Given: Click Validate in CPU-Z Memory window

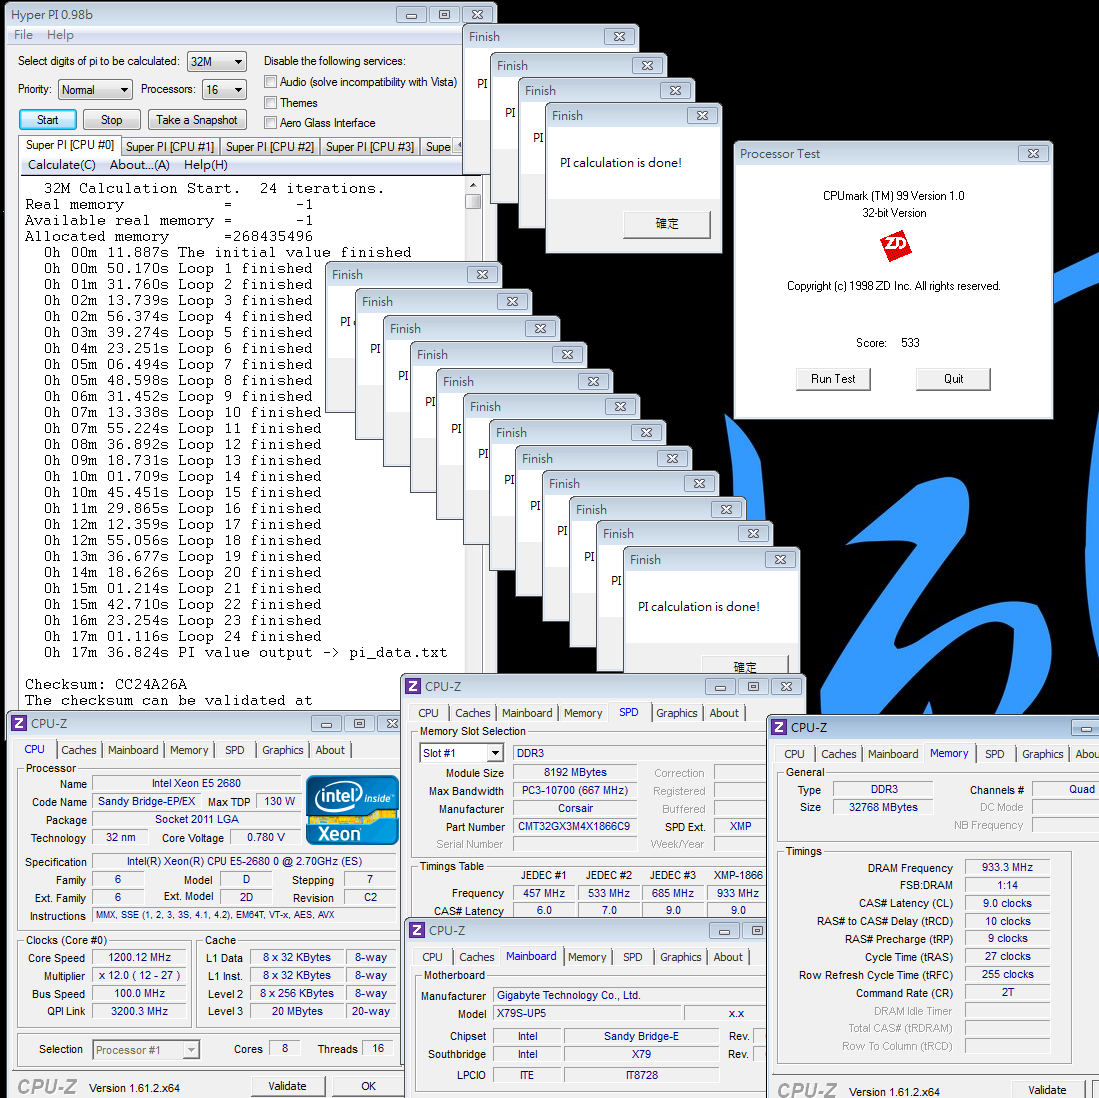Looking at the screenshot, I should [x=1047, y=1090].
